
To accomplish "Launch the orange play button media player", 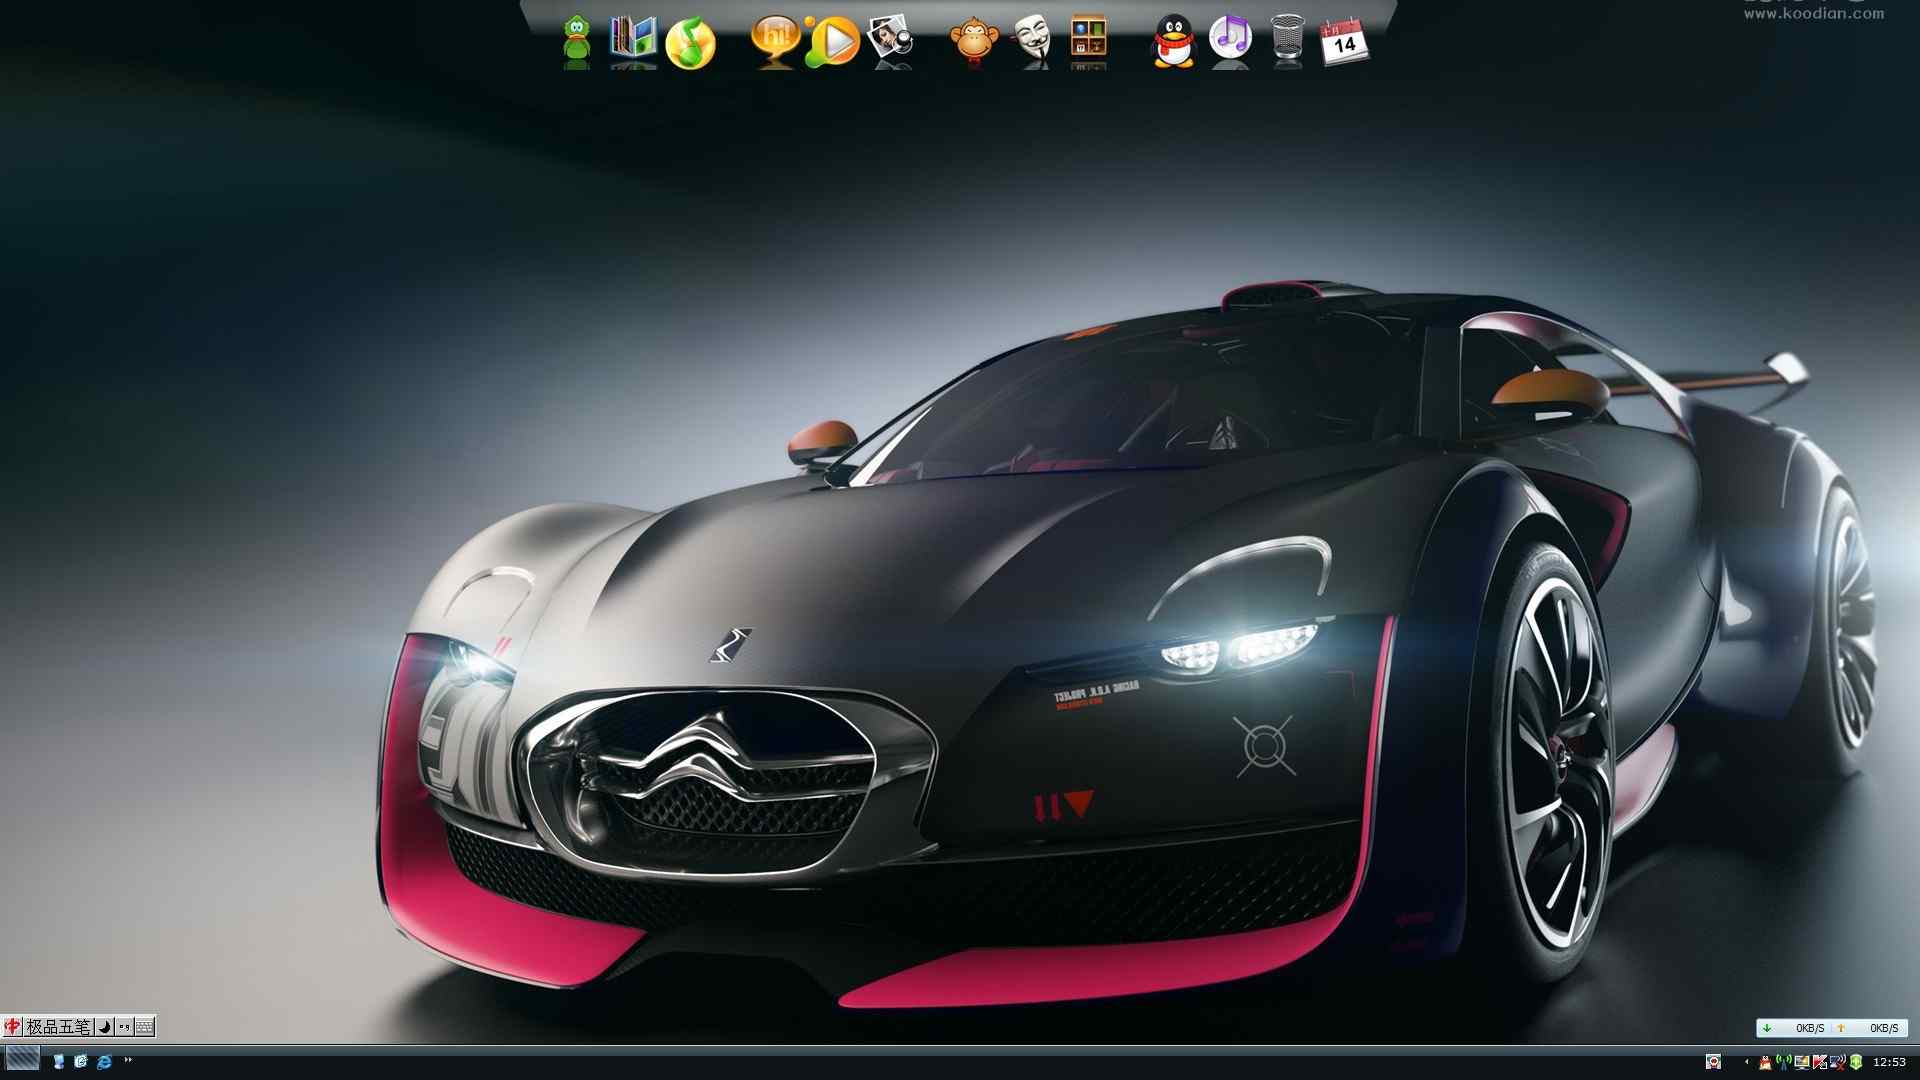I will (833, 41).
